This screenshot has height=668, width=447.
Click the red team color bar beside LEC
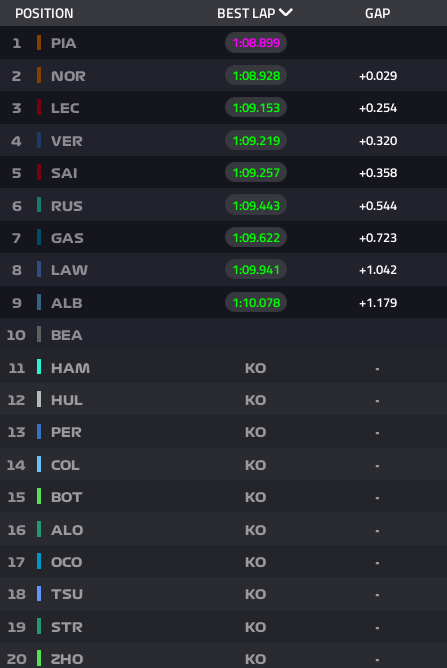[x=39, y=107]
